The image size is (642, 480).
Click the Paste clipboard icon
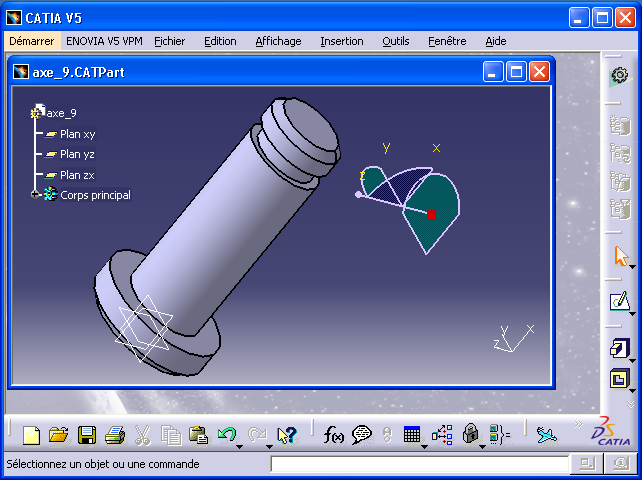tap(198, 435)
